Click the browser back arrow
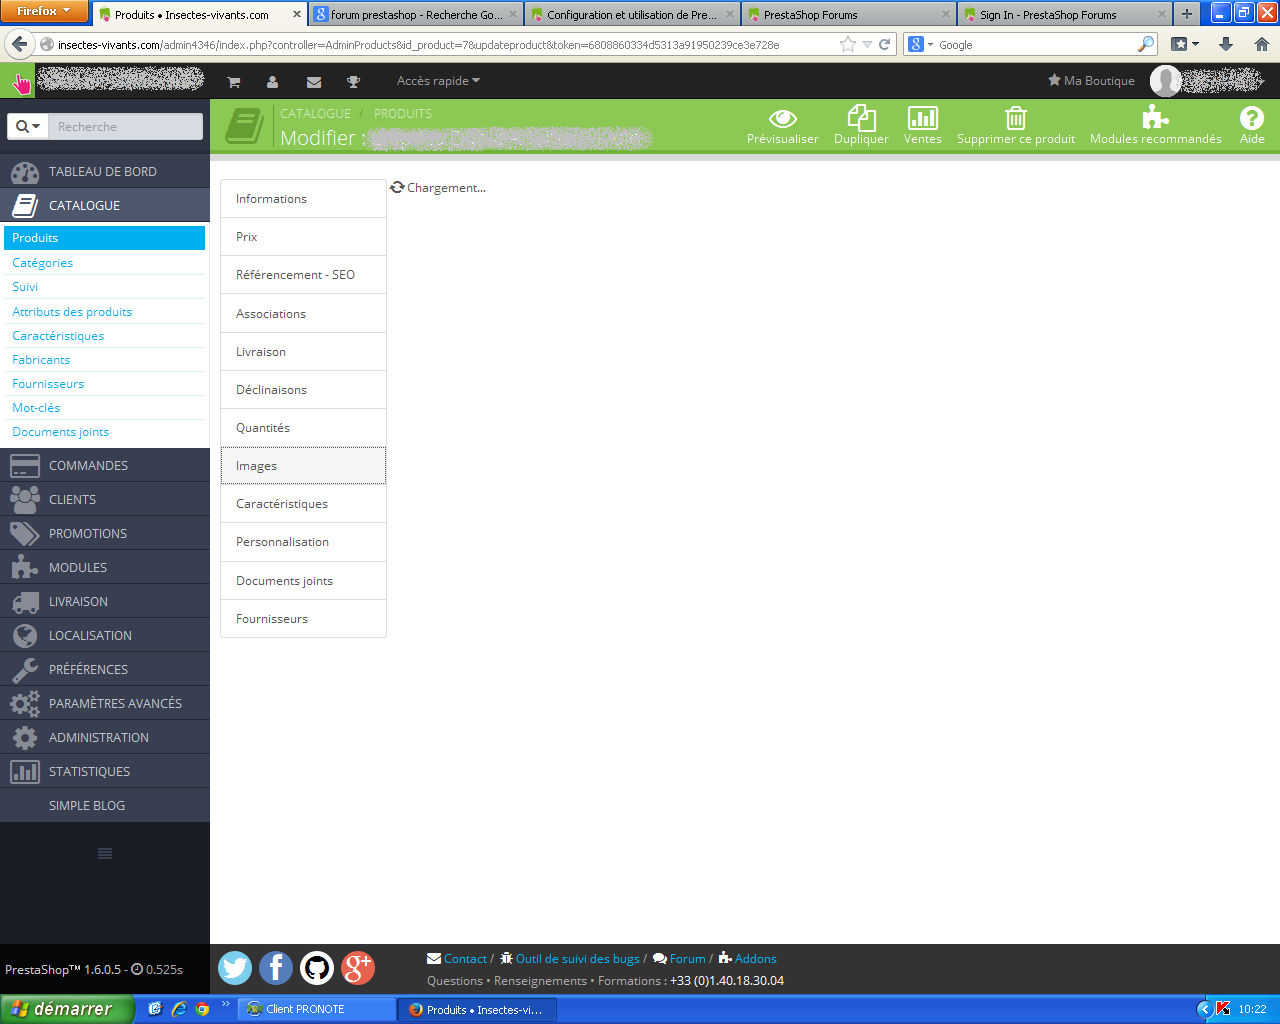1280x1024 pixels. coord(19,44)
